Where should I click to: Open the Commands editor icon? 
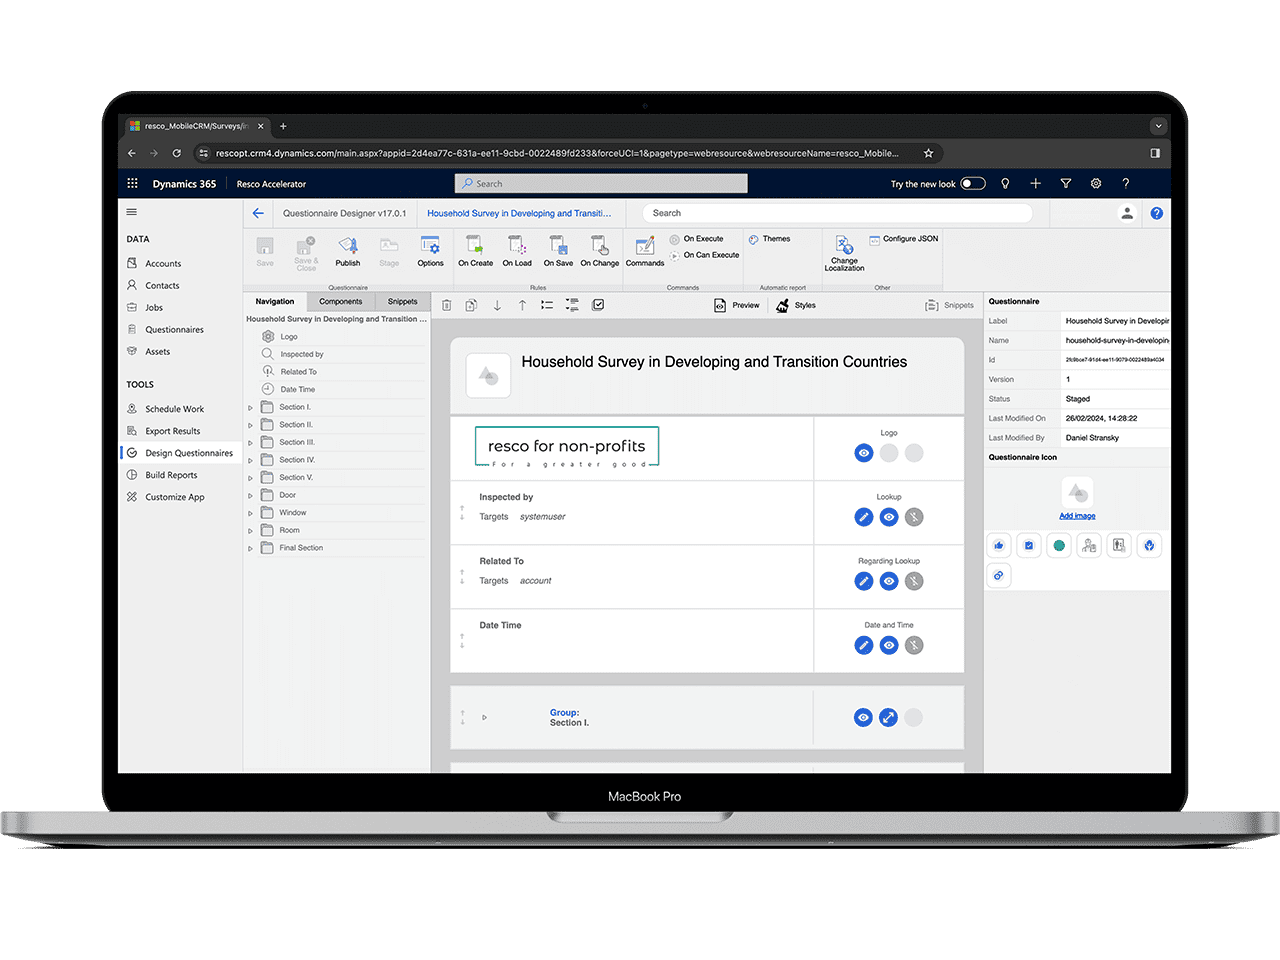pos(645,245)
